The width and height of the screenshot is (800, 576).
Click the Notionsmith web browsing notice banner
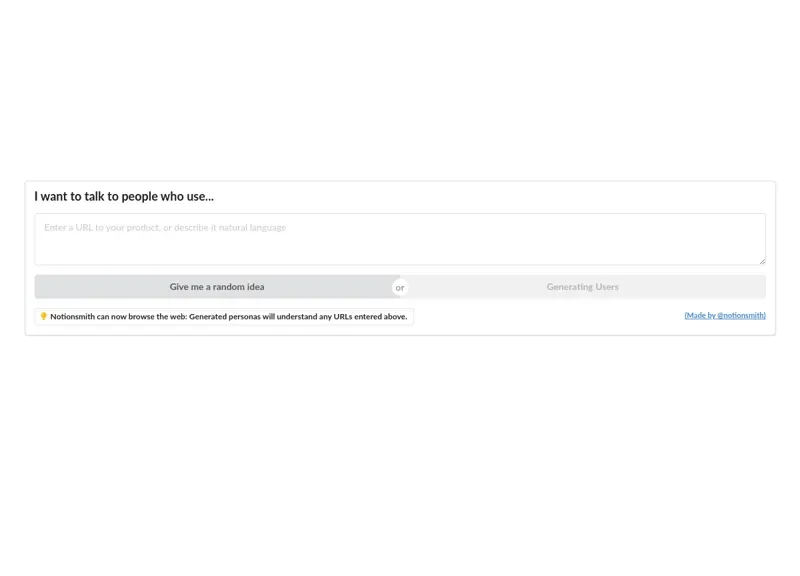225,316
